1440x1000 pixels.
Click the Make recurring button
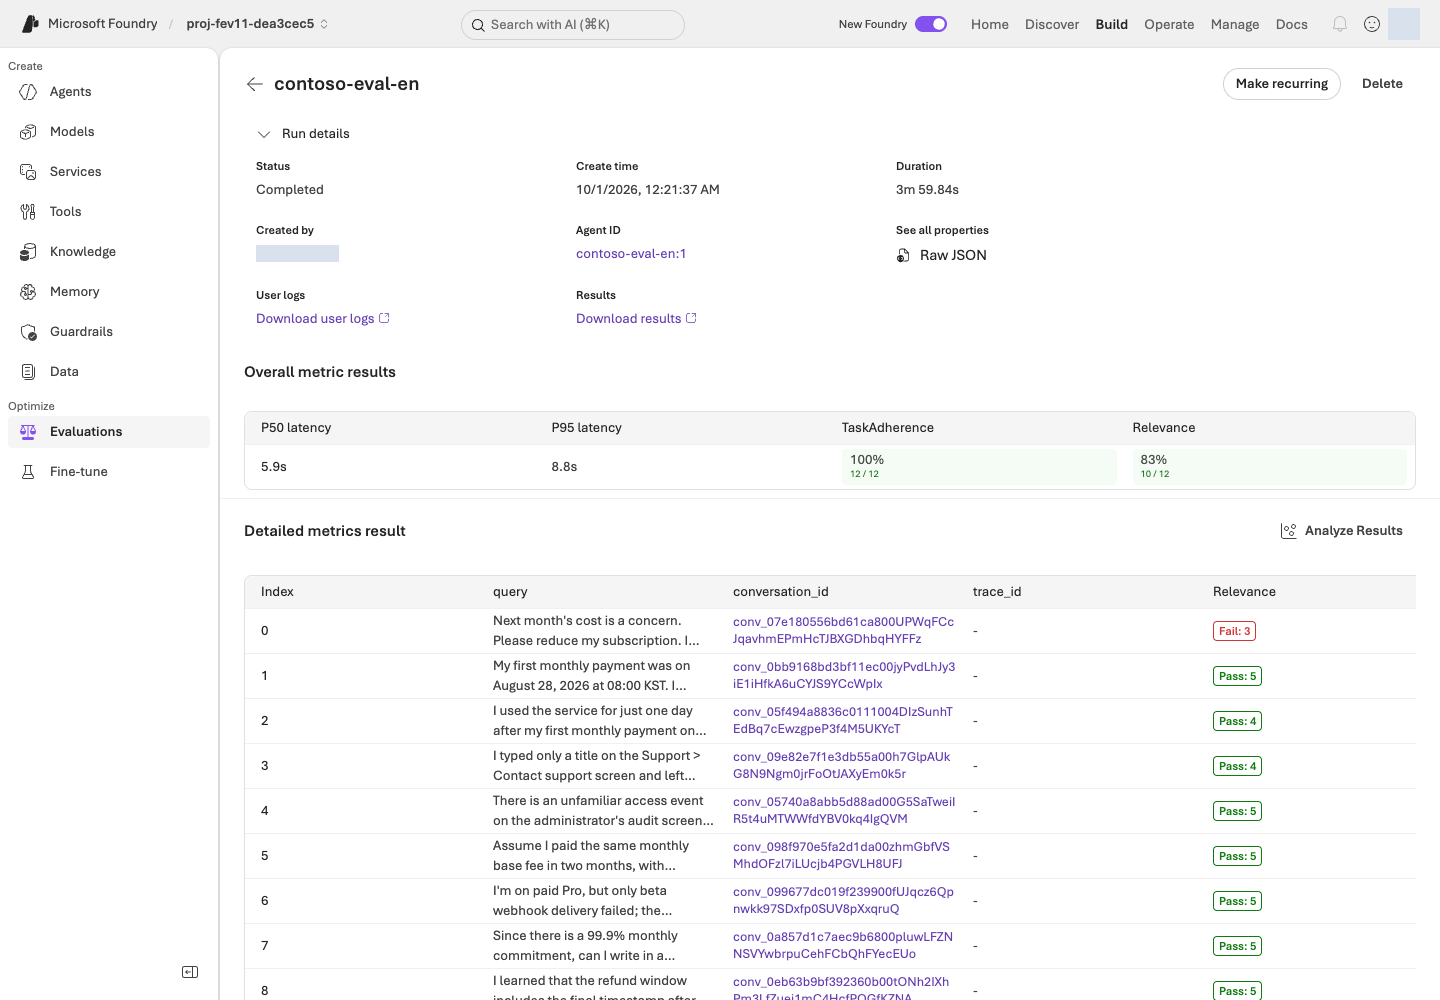click(1282, 84)
